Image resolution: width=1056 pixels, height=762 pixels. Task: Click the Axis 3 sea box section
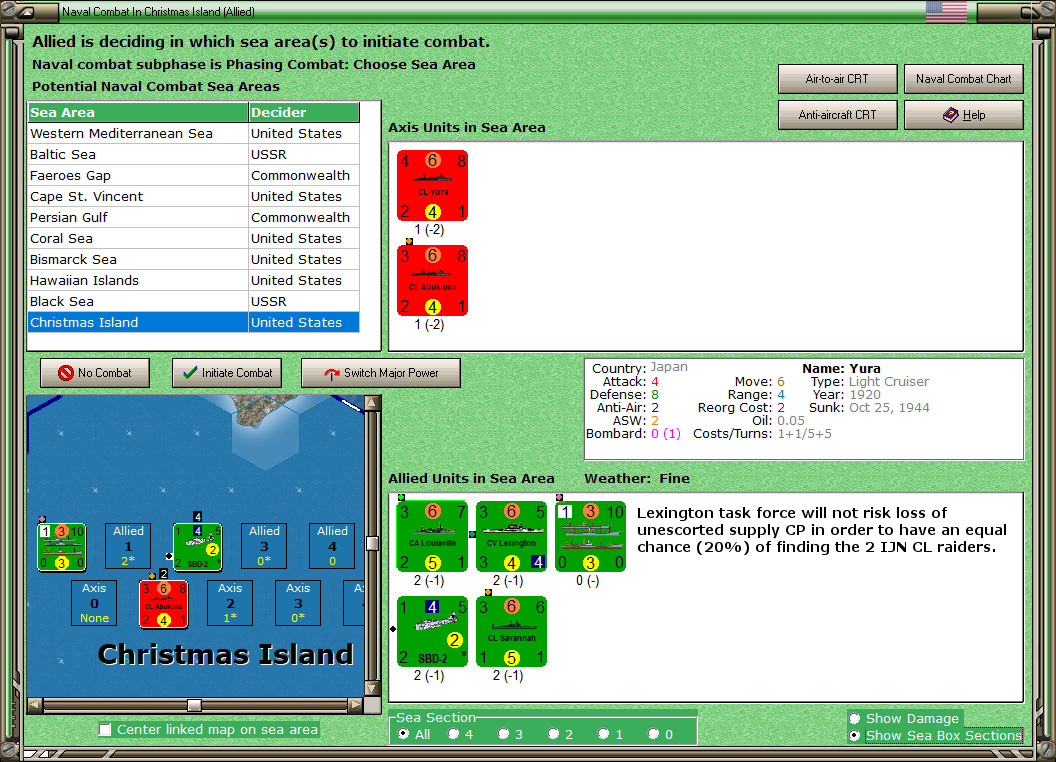tap(298, 603)
